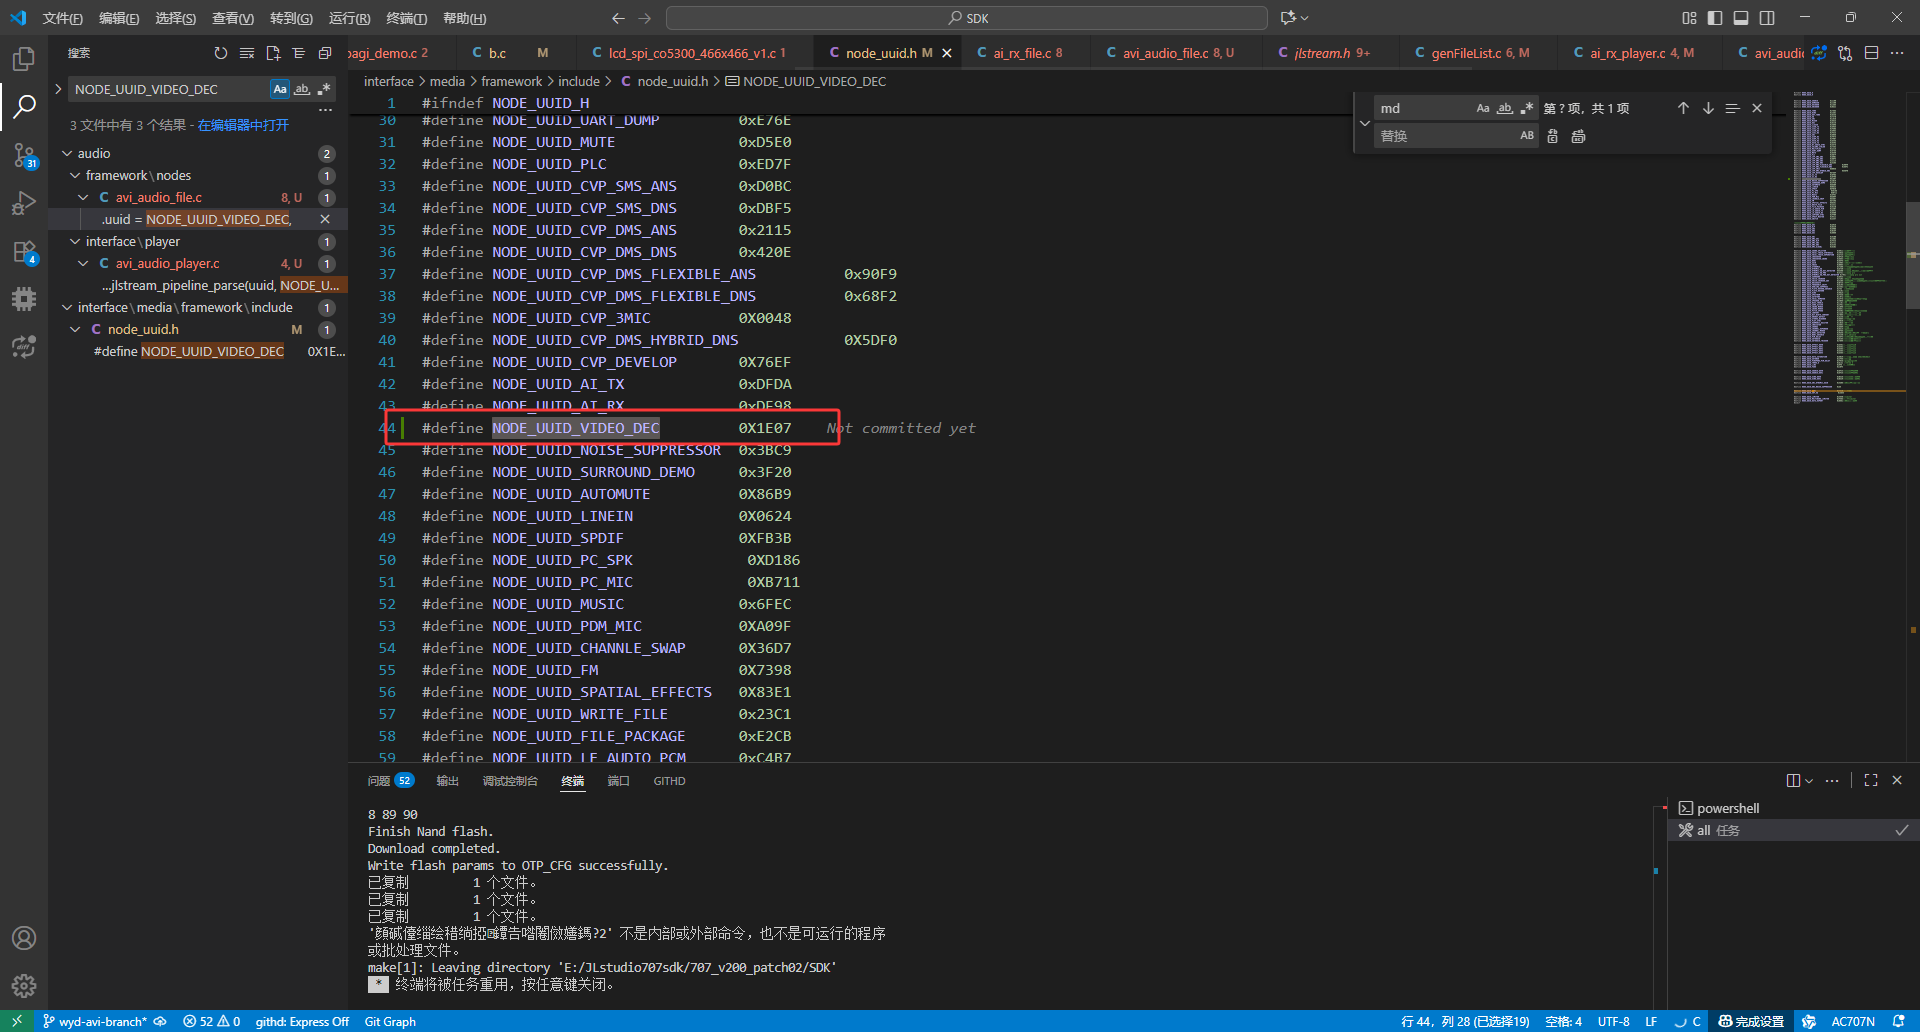Screen dimensions: 1920x1032
Task: Close the find widget
Action: click(1757, 108)
